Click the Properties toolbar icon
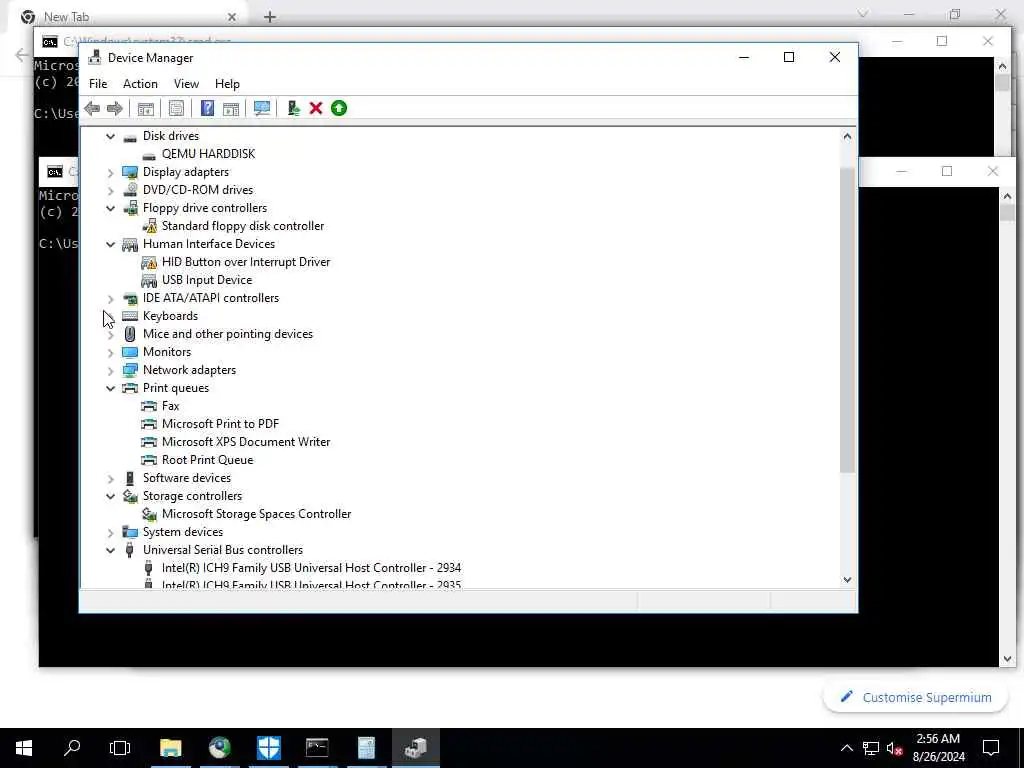The width and height of the screenshot is (1024, 768). 176,108
